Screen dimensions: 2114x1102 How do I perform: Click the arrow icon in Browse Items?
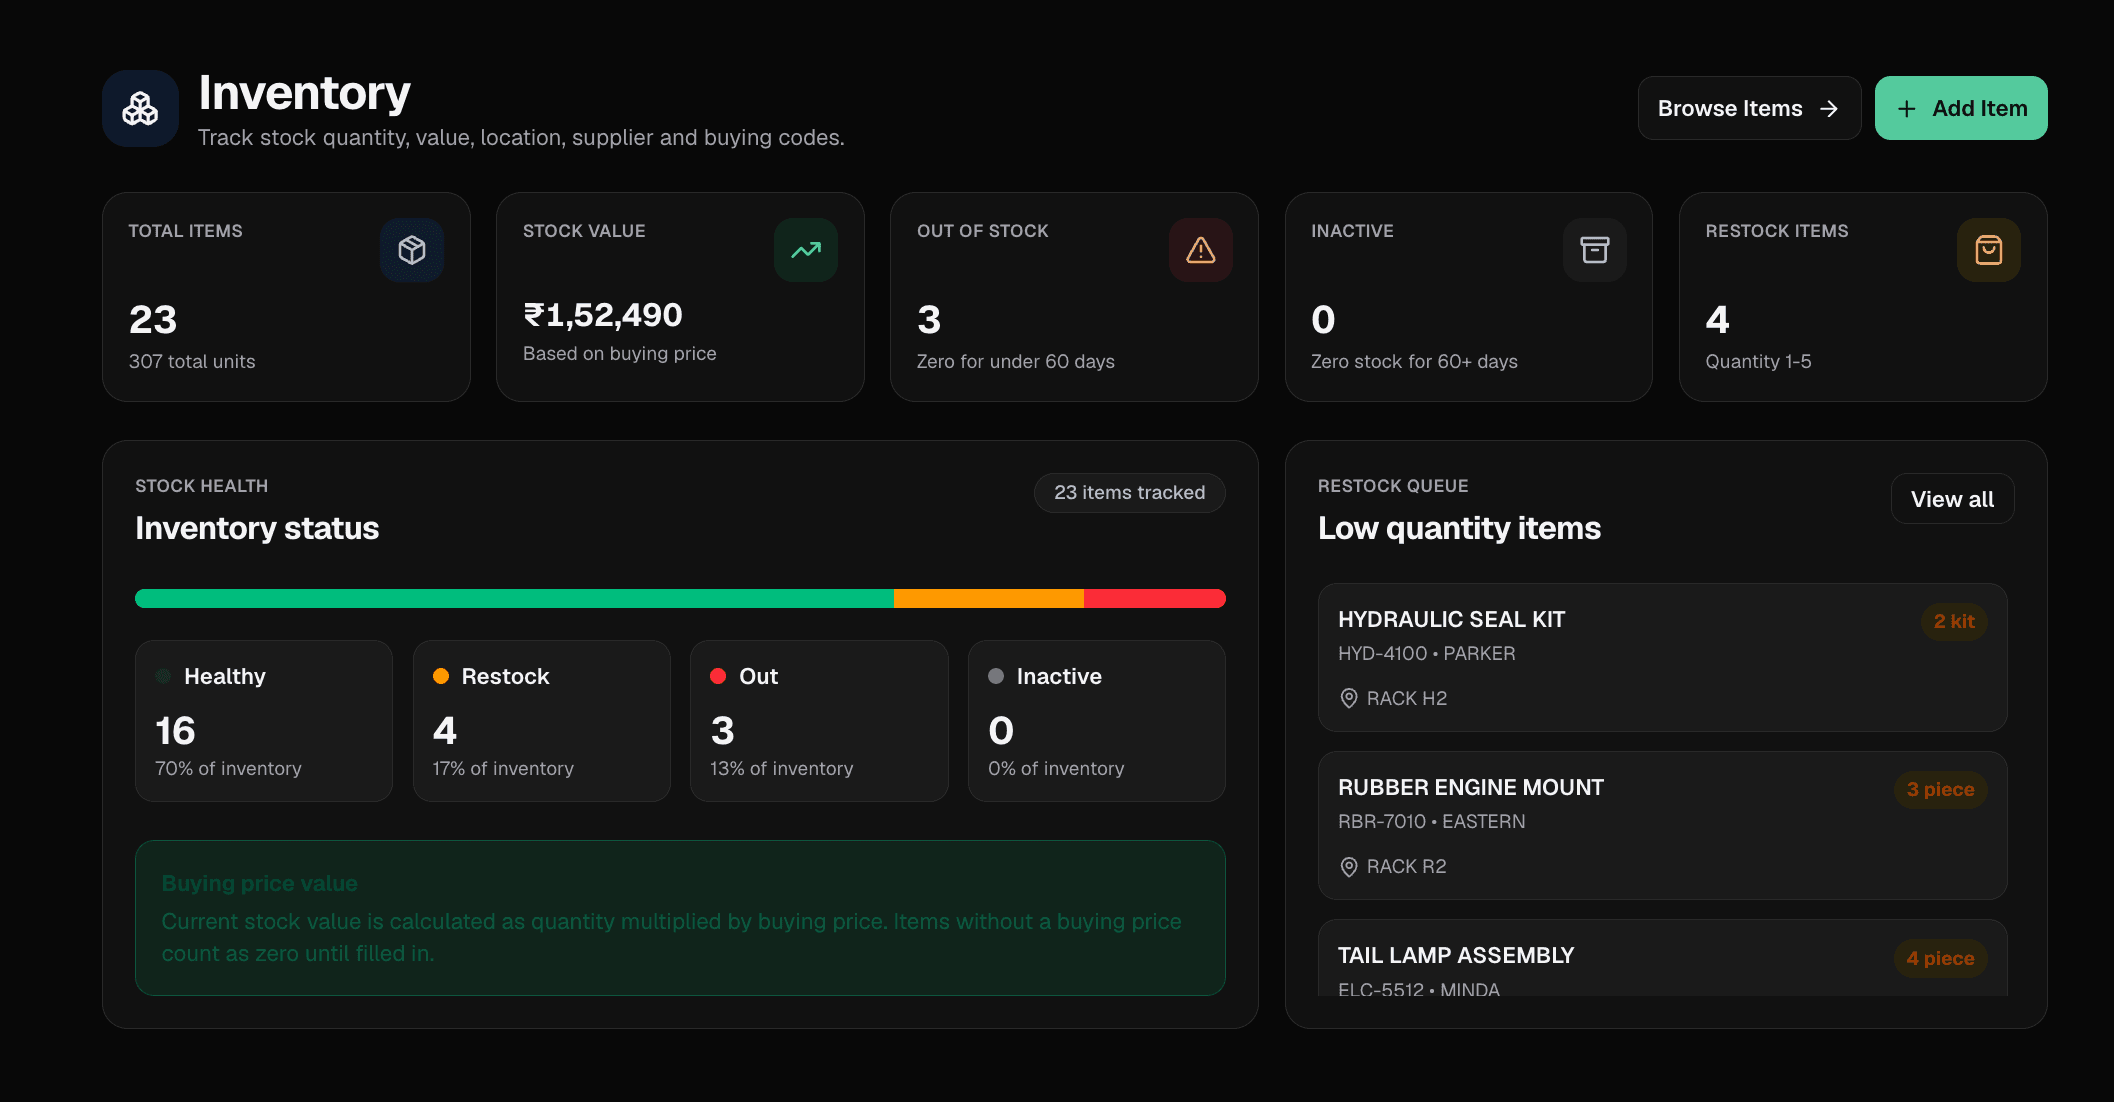[1829, 109]
